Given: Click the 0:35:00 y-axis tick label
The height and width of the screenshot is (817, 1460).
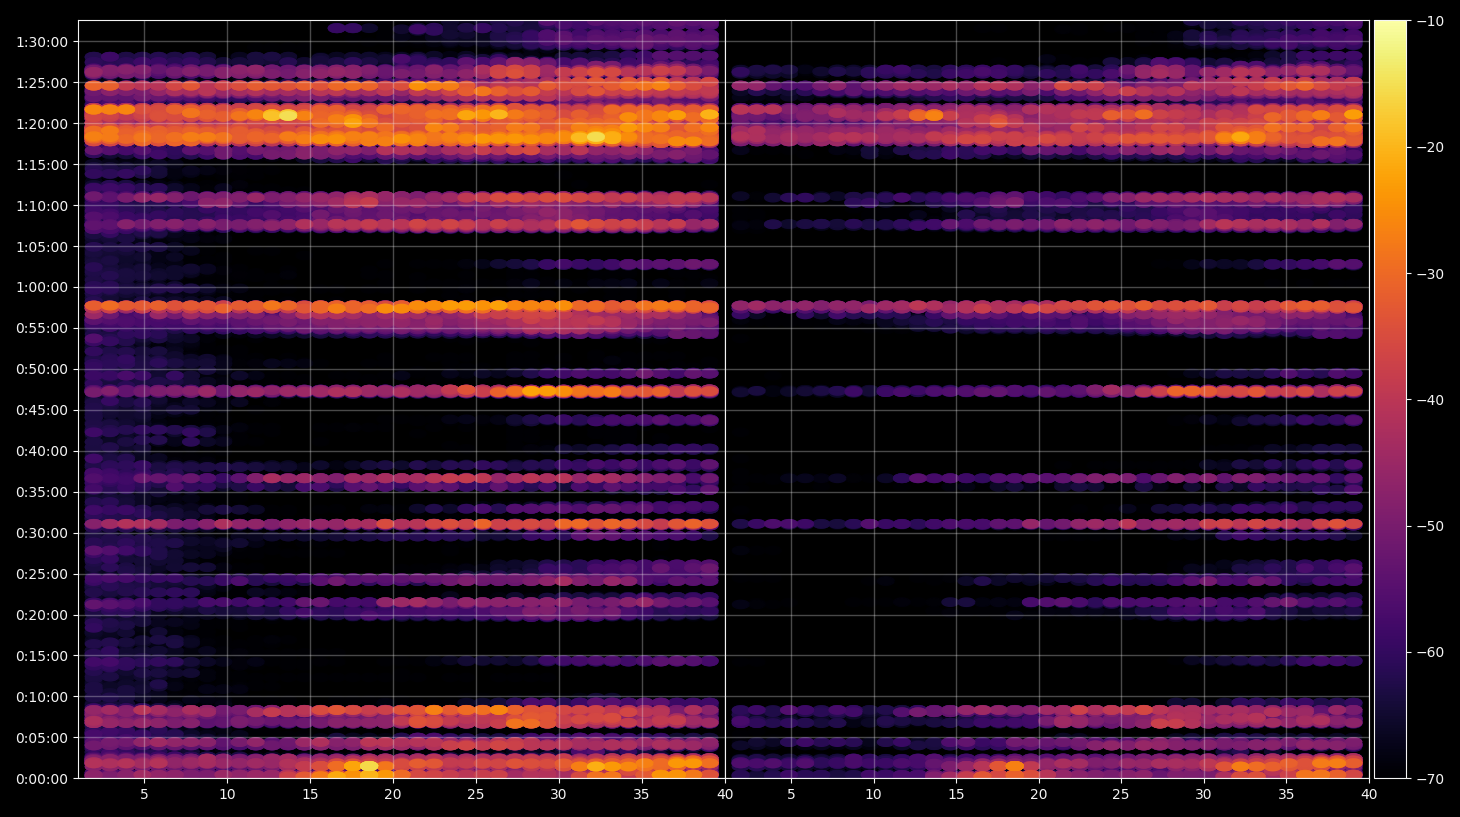Looking at the screenshot, I should pyautogui.click(x=42, y=493).
